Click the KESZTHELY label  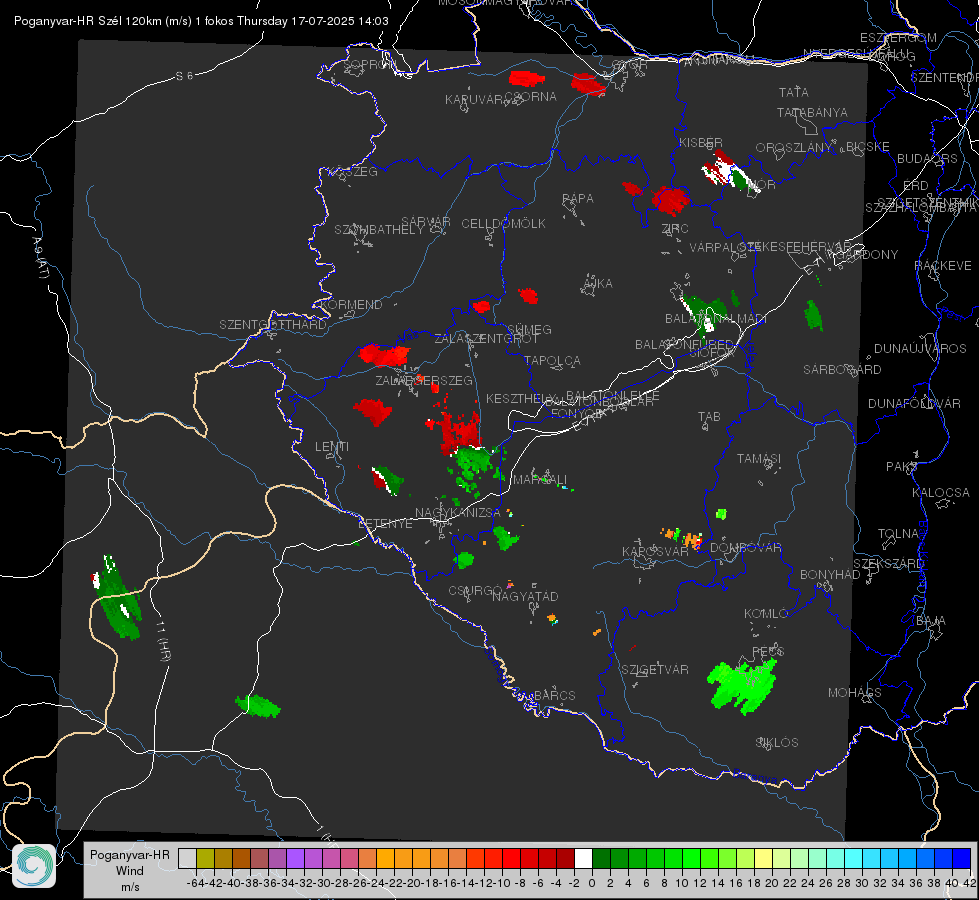(521, 398)
